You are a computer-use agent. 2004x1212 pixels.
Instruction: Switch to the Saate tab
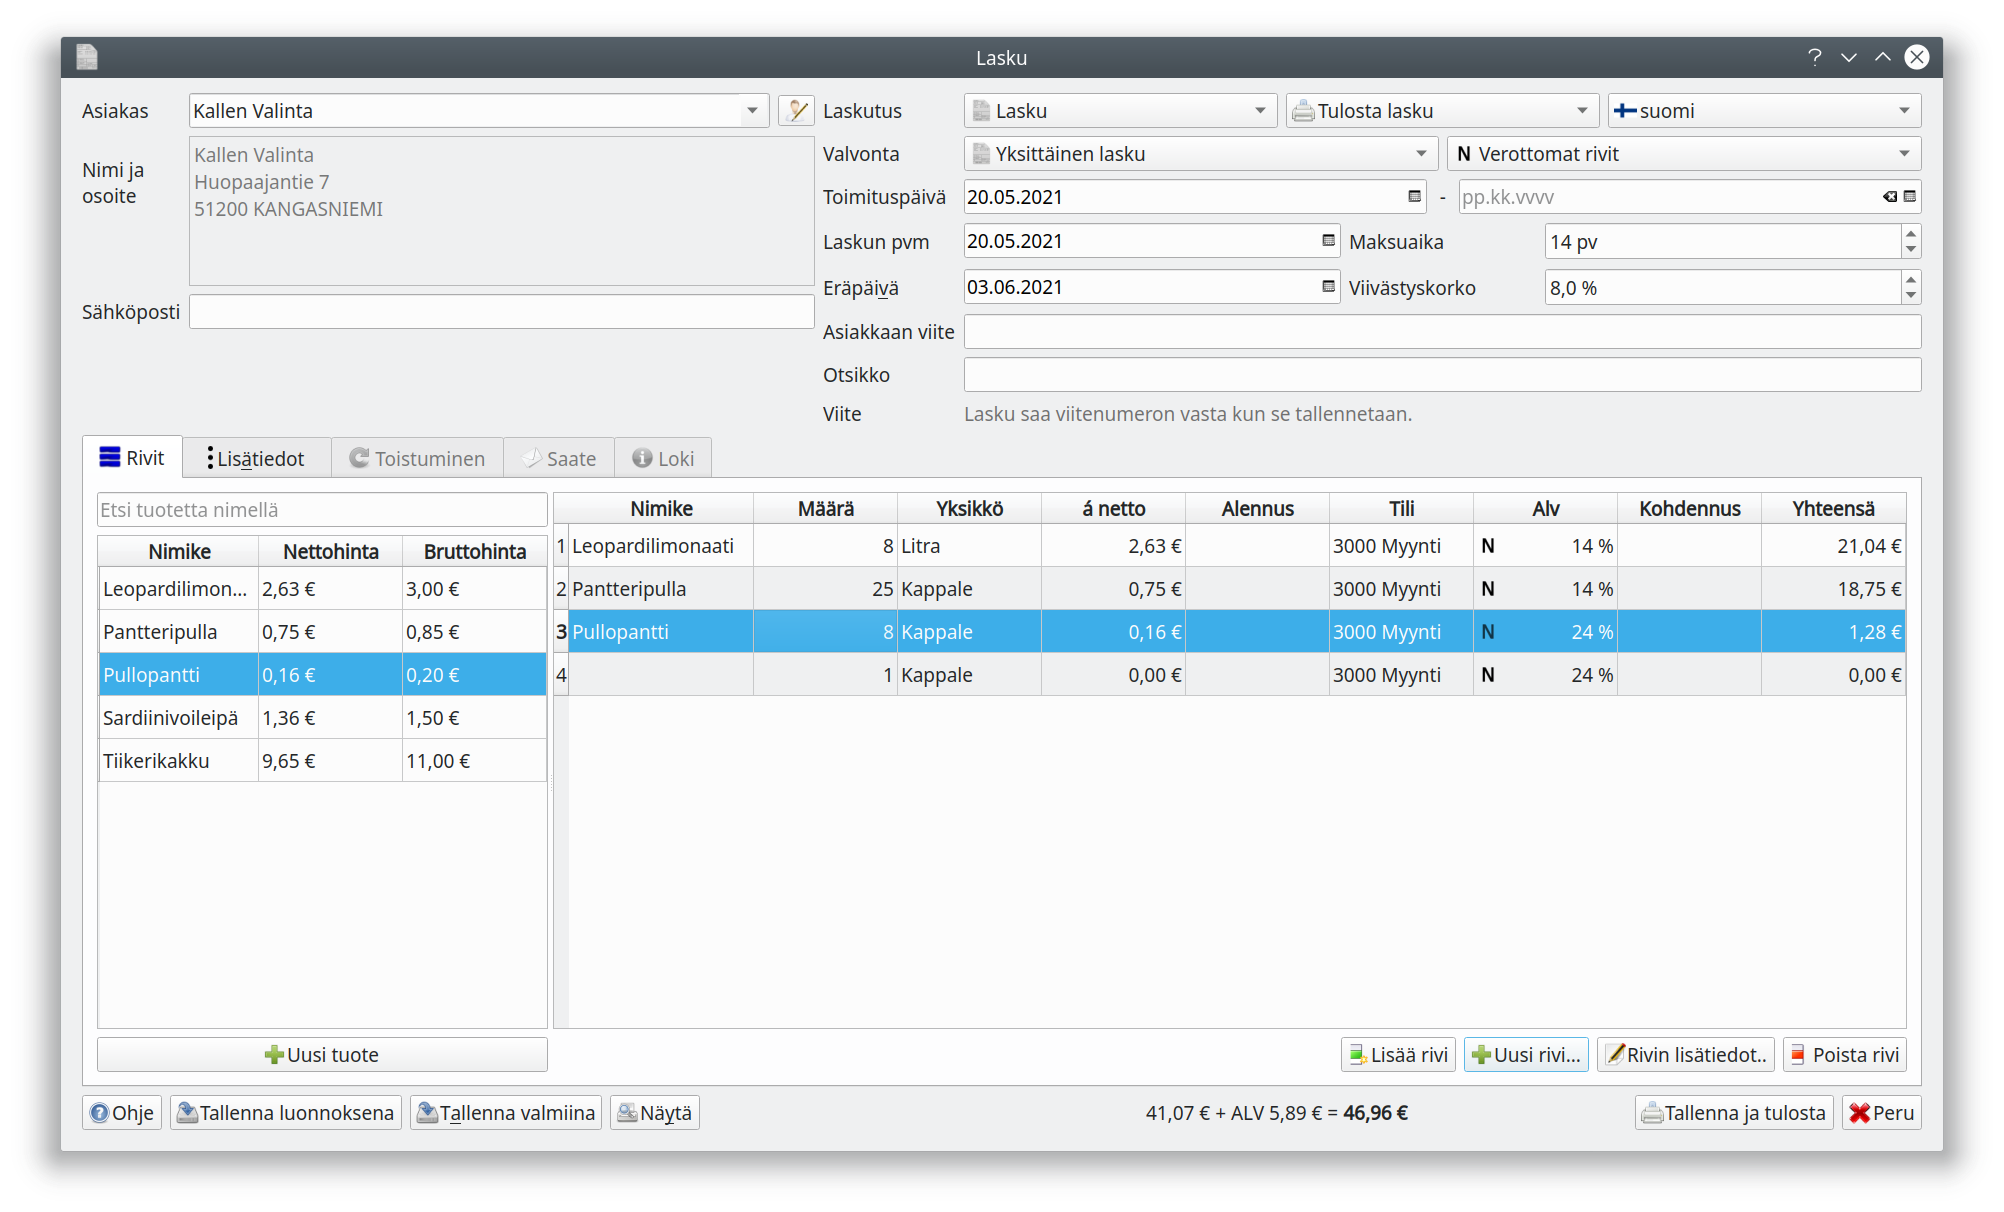click(559, 459)
